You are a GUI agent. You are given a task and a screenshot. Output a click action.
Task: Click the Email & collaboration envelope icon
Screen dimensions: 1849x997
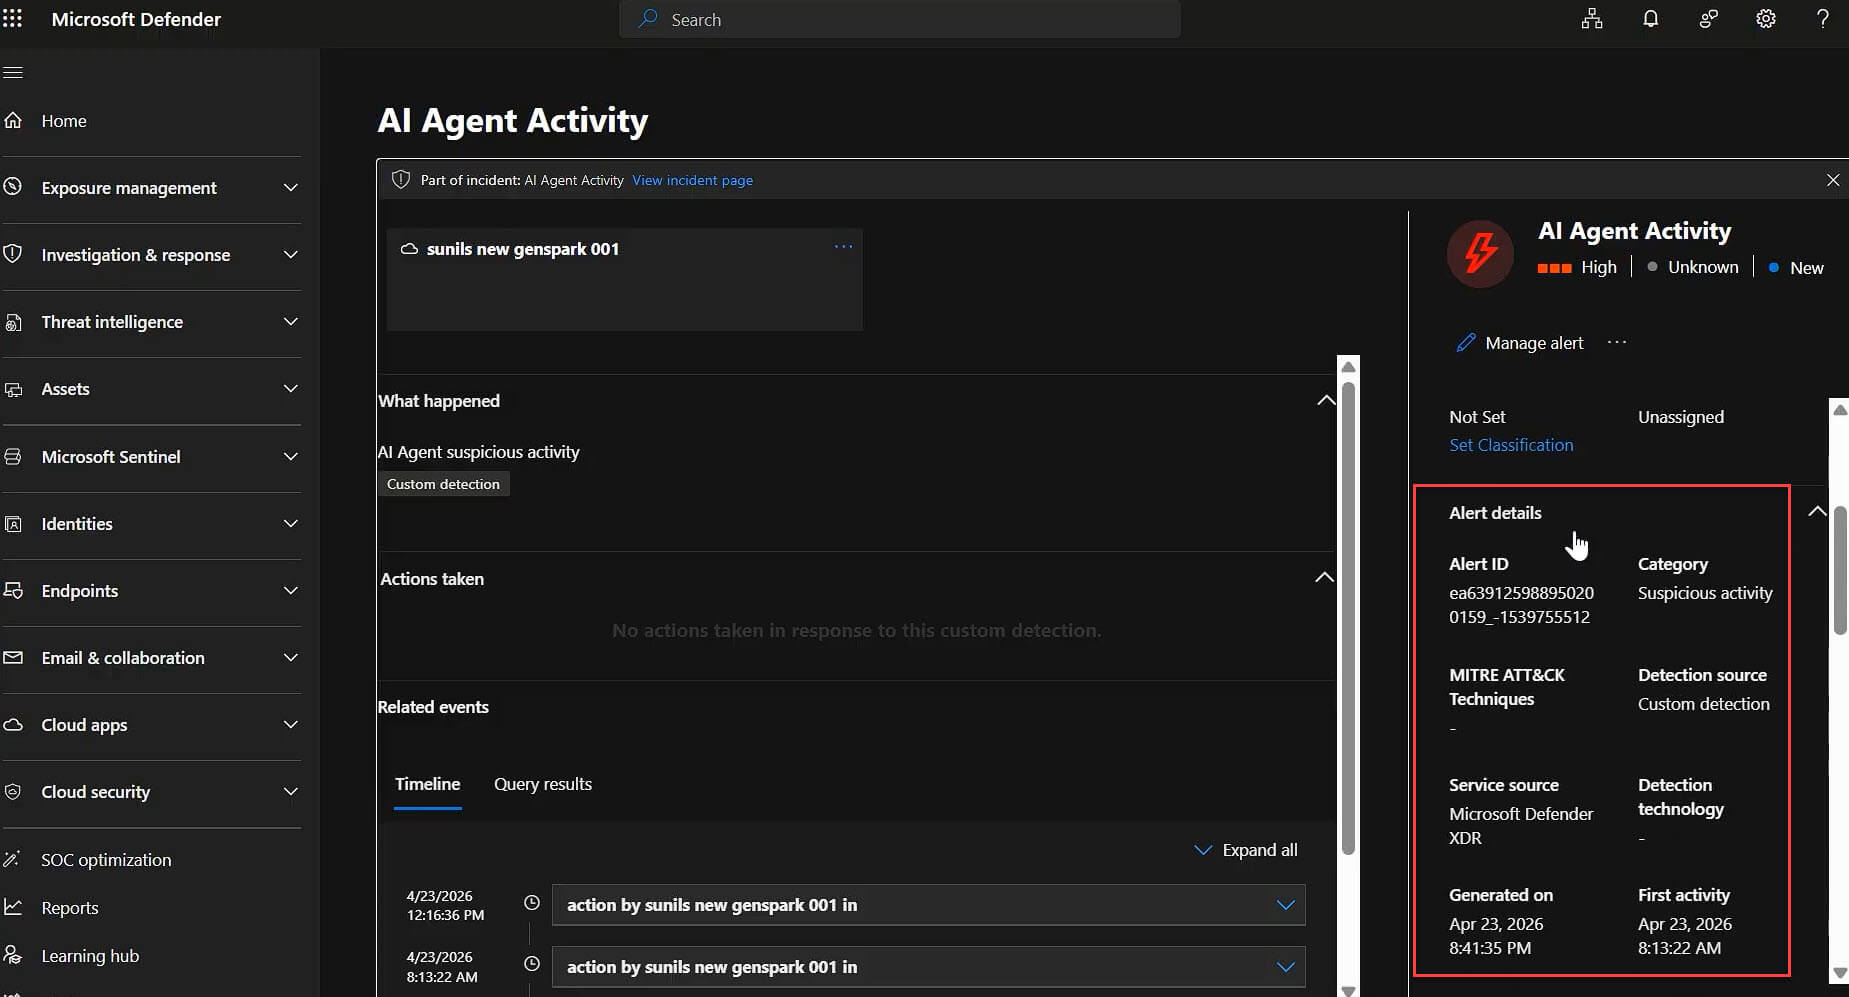coord(13,657)
